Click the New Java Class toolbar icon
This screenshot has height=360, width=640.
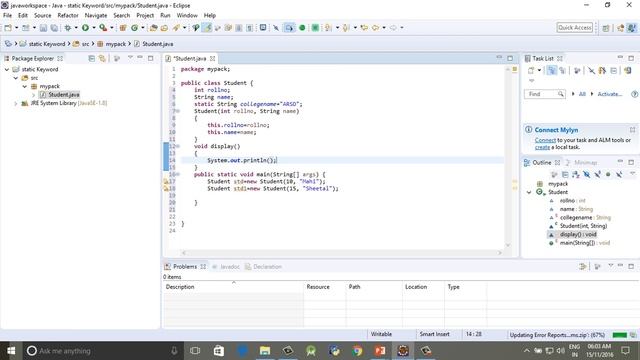point(134,28)
